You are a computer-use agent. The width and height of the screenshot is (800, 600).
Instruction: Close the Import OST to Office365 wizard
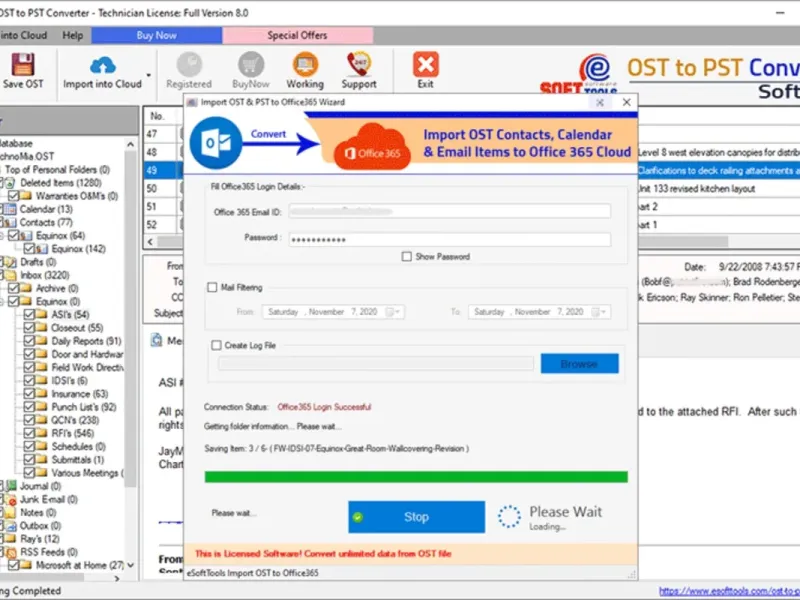[x=627, y=103]
